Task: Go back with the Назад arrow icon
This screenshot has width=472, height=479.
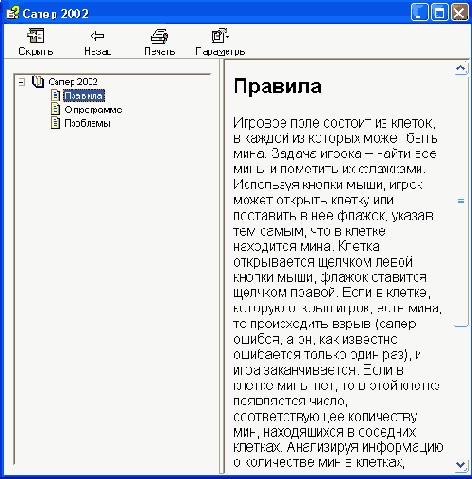Action: pyautogui.click(x=97, y=36)
